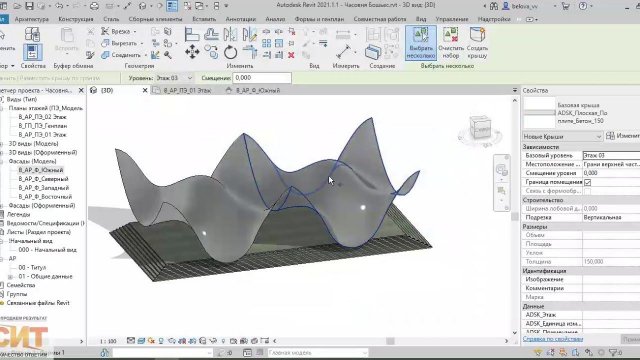Click the Save icon in quick access toolbar

point(29,6)
